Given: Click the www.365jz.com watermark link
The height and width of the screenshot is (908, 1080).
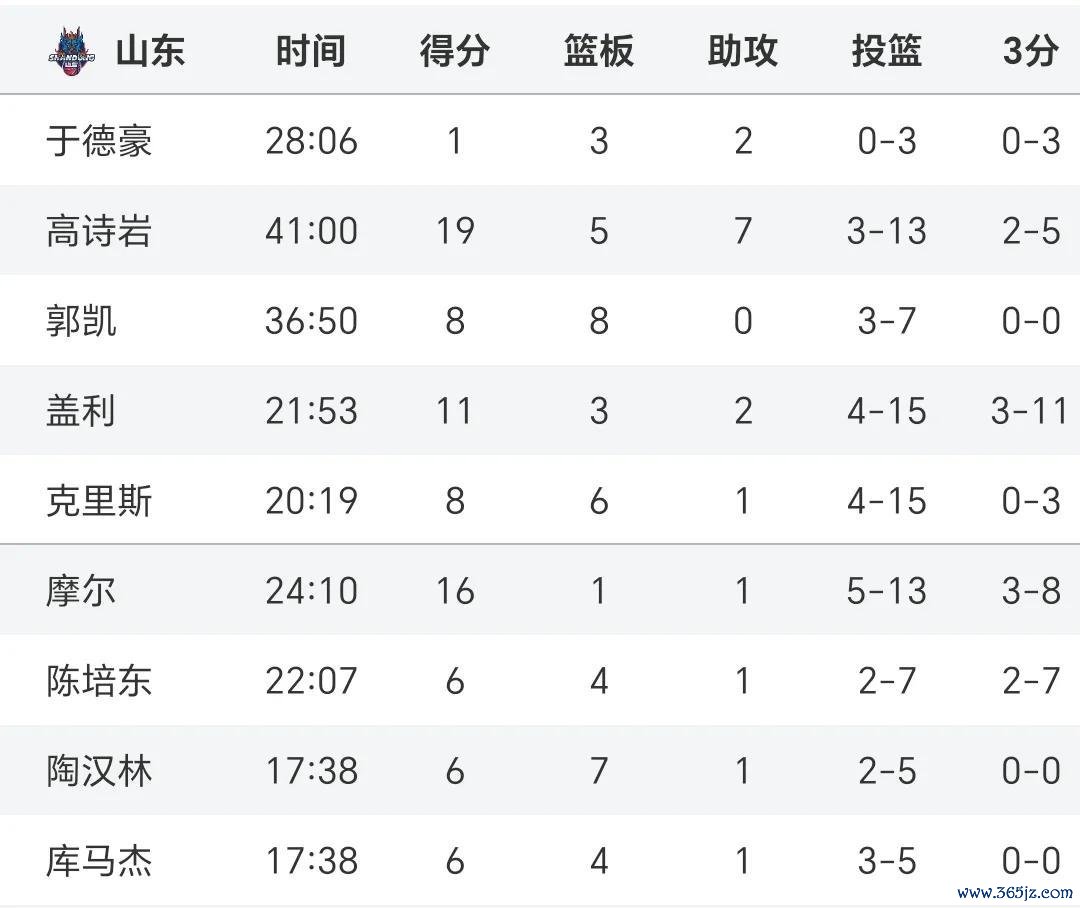Looking at the screenshot, I should coord(1015,893).
